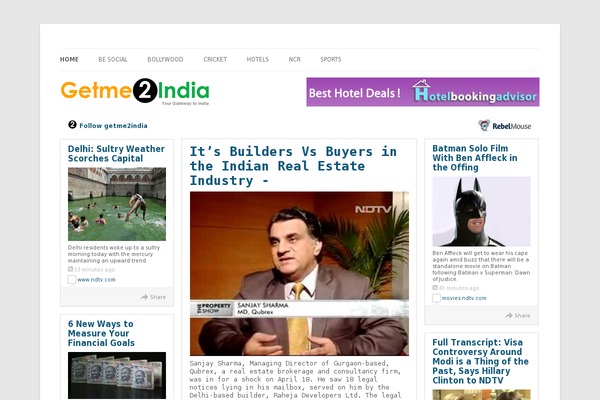The image size is (600, 400).
Task: Open the NCR menu item
Action: [x=295, y=59]
